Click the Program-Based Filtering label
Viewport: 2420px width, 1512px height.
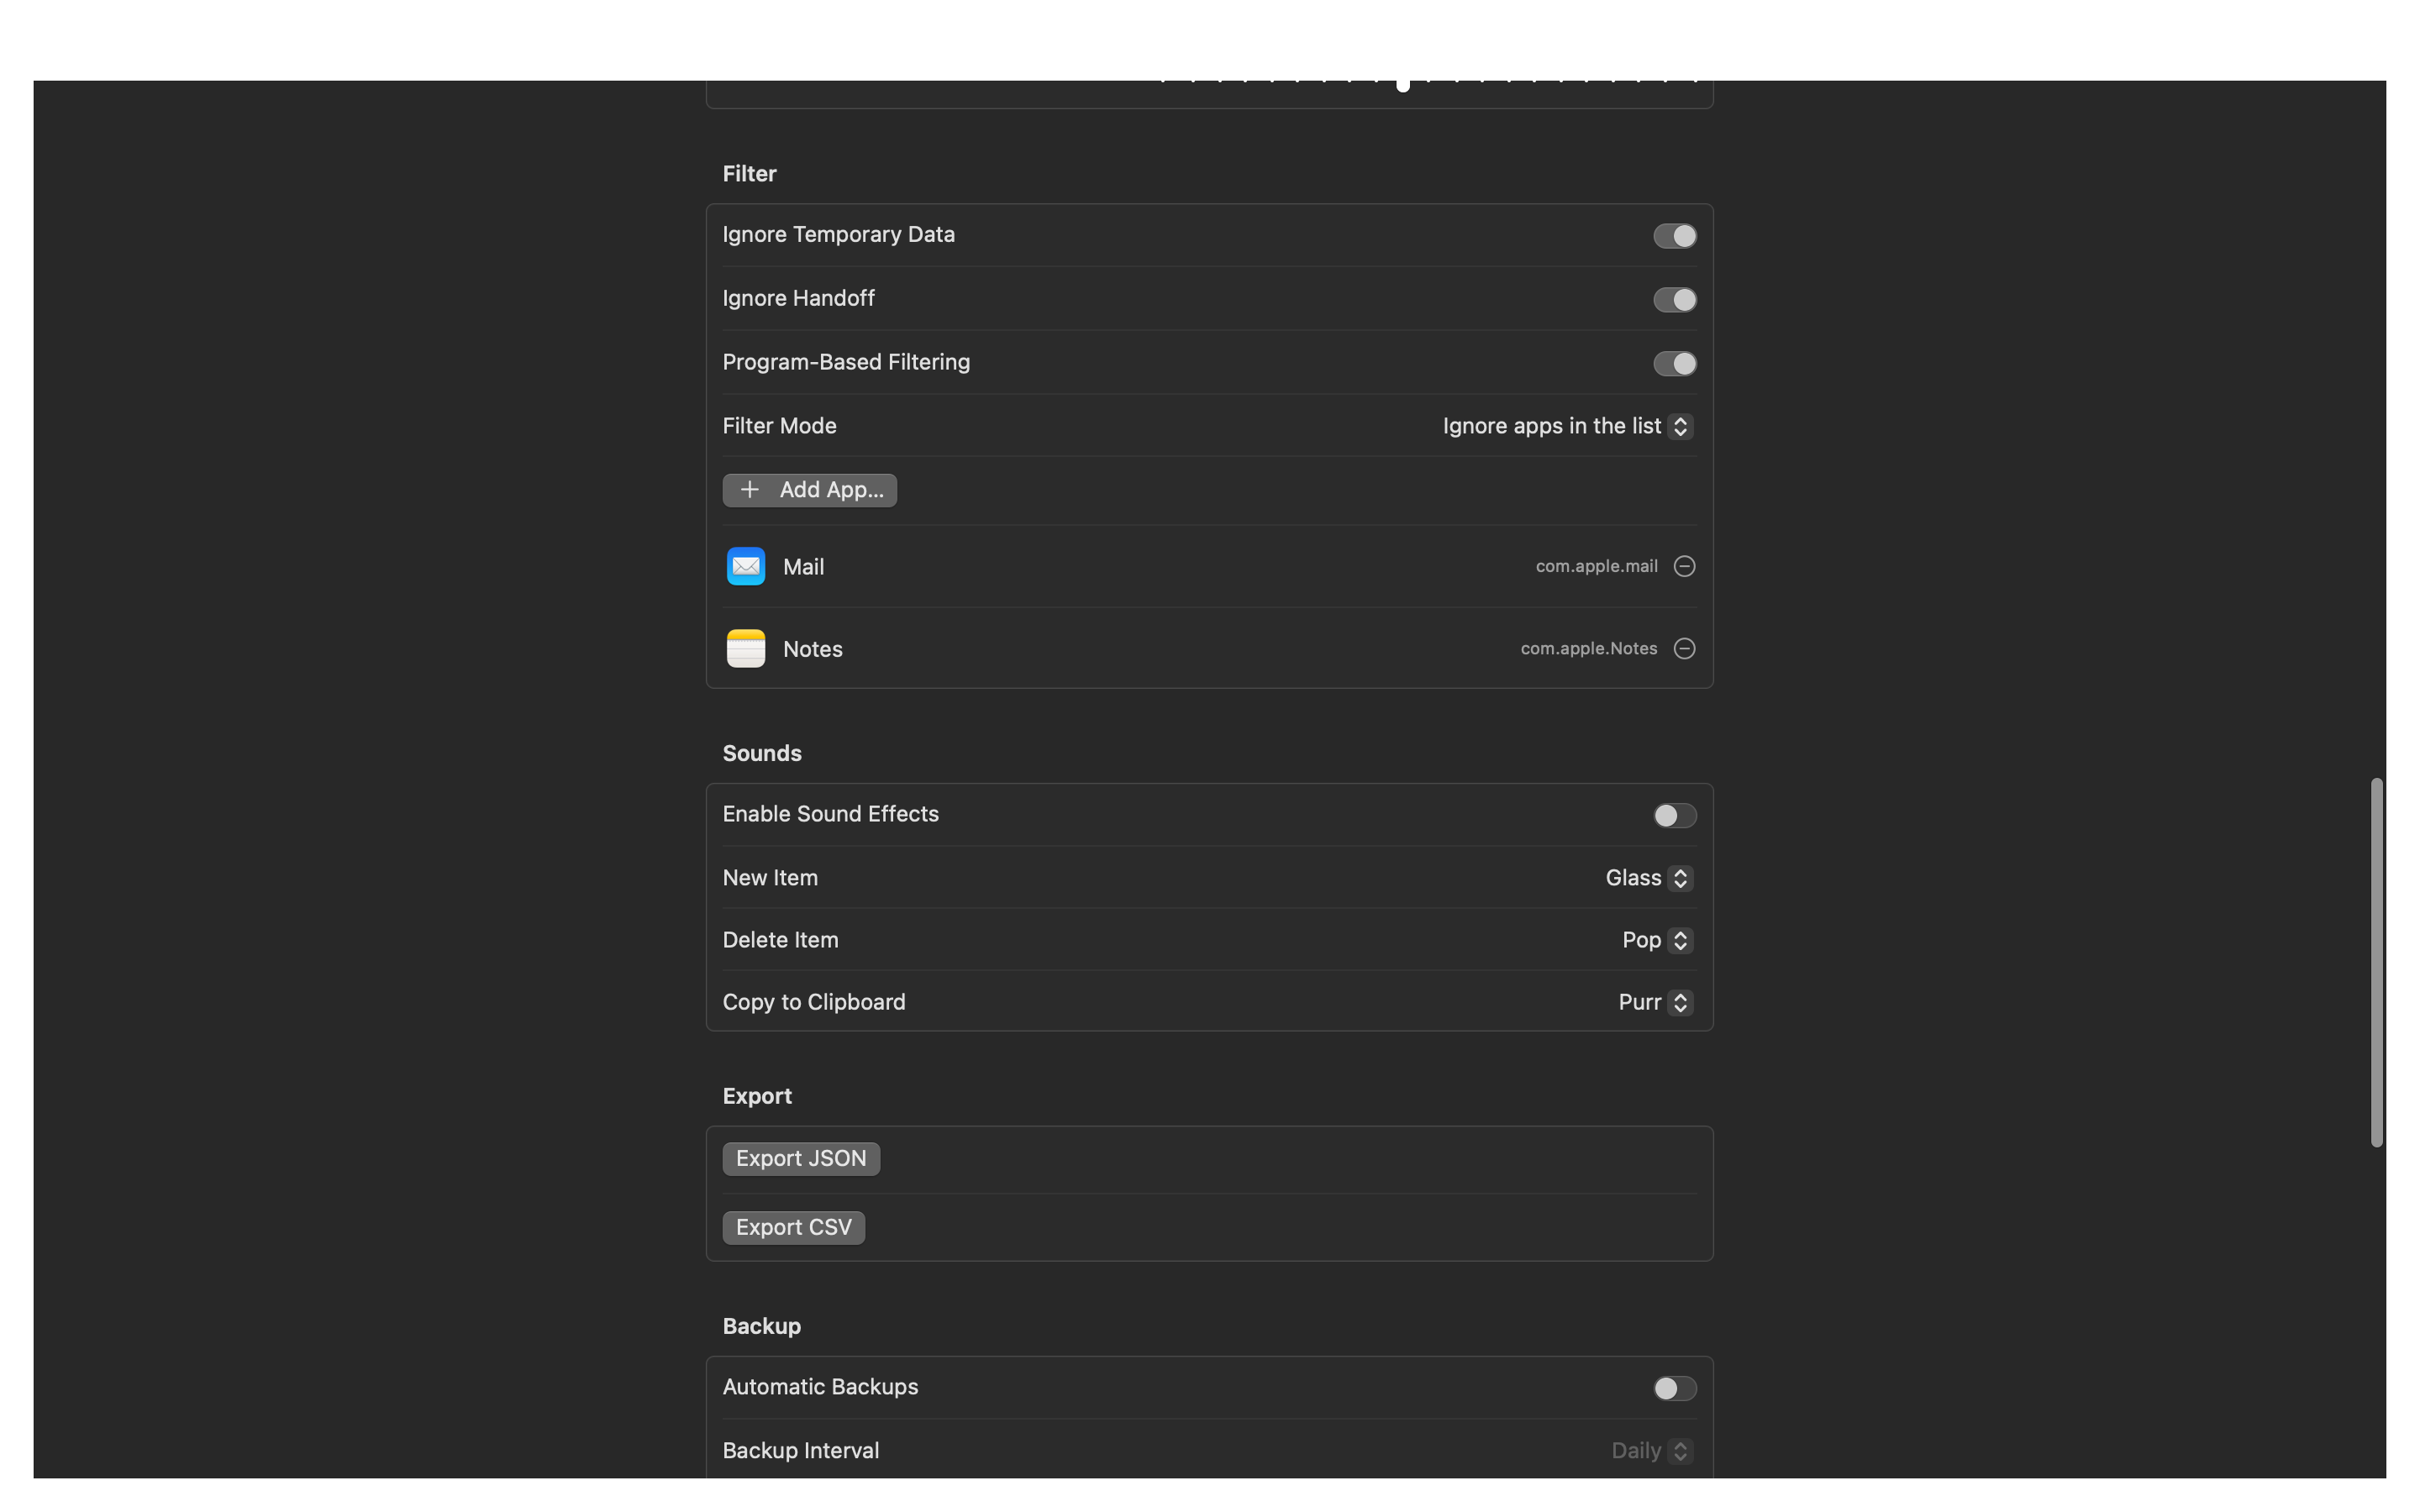(846, 362)
